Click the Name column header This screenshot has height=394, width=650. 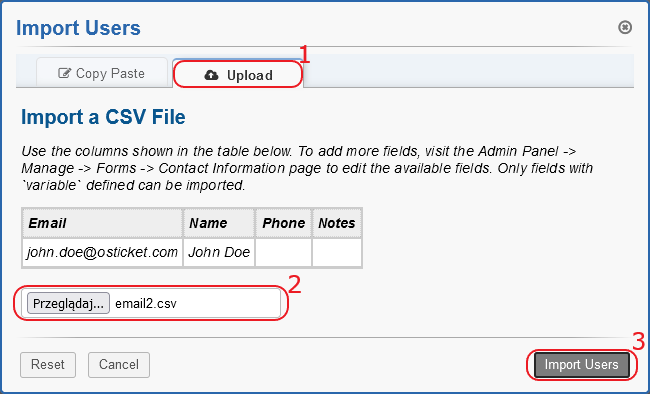tap(219, 223)
